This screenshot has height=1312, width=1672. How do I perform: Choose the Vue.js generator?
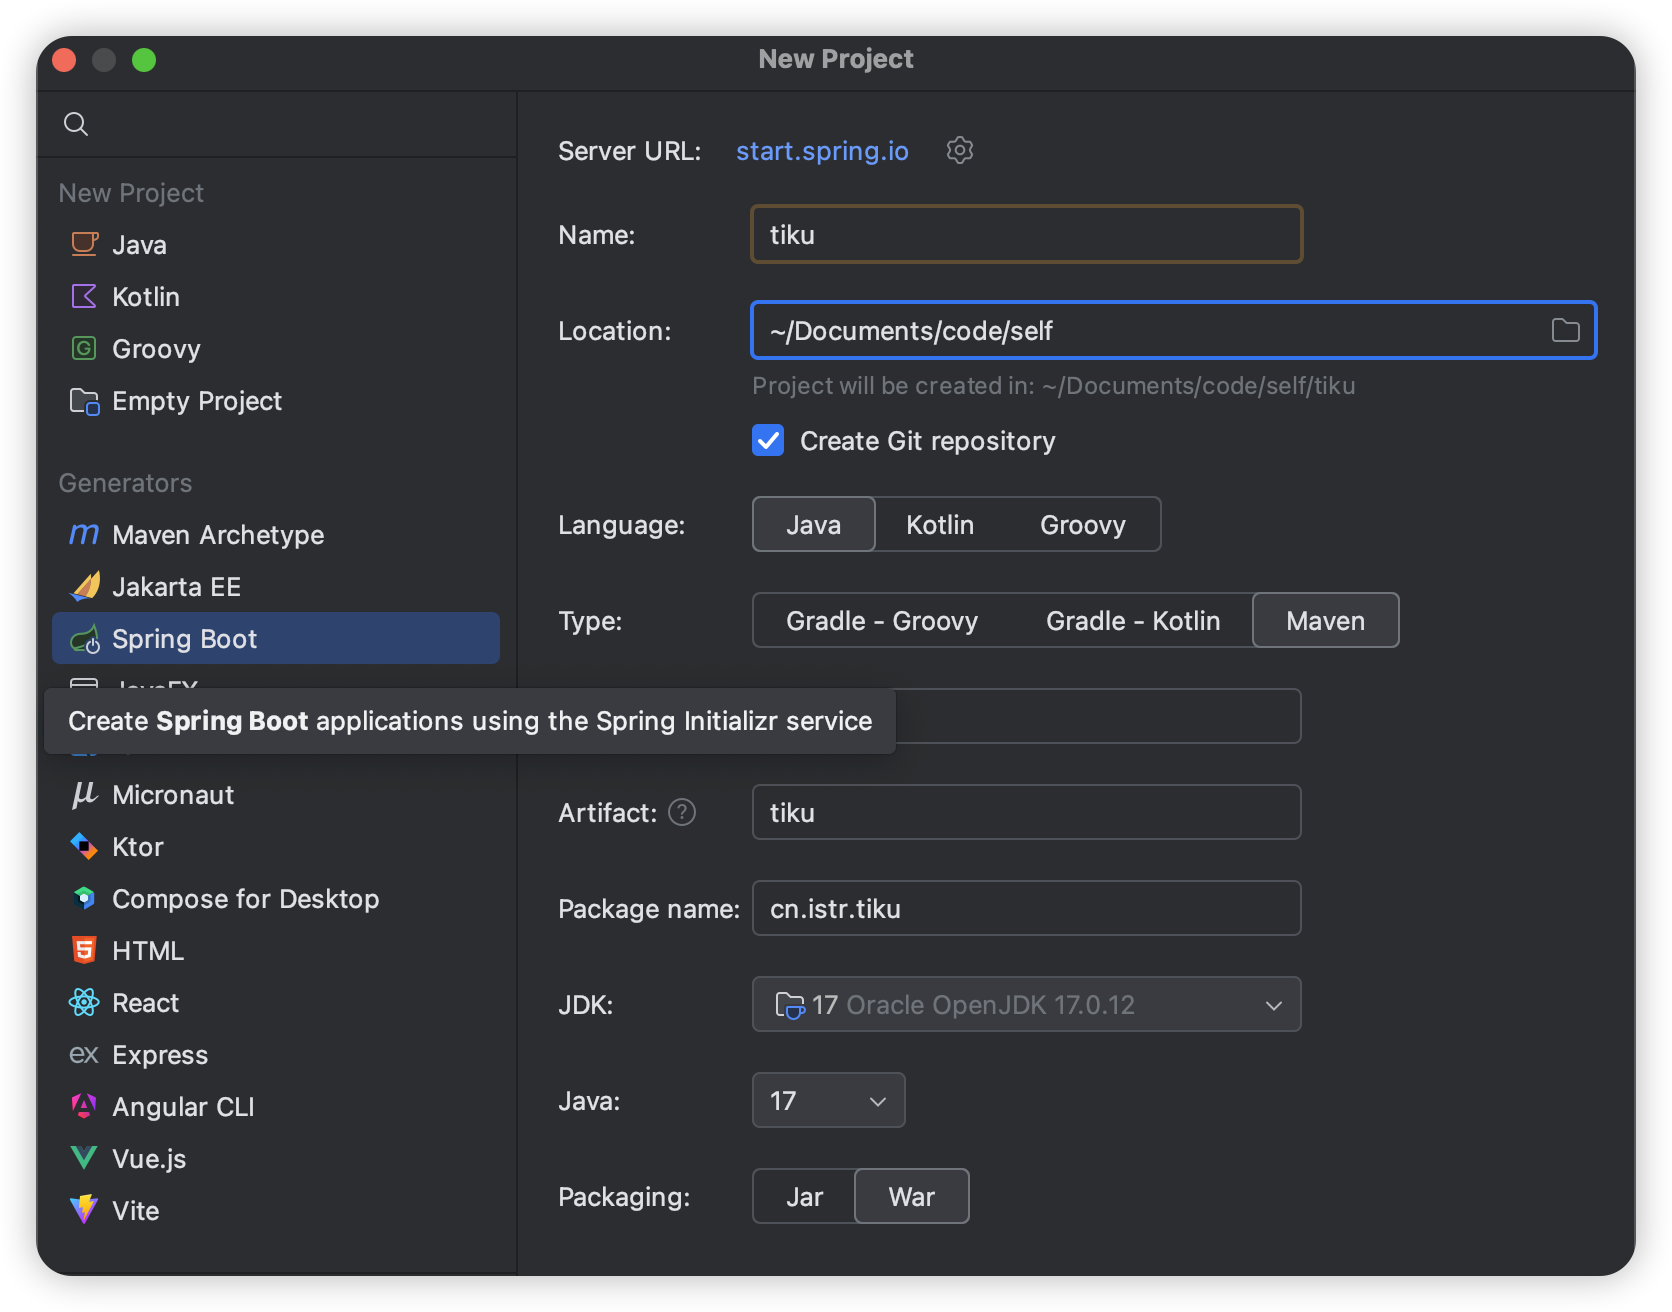point(148,1159)
